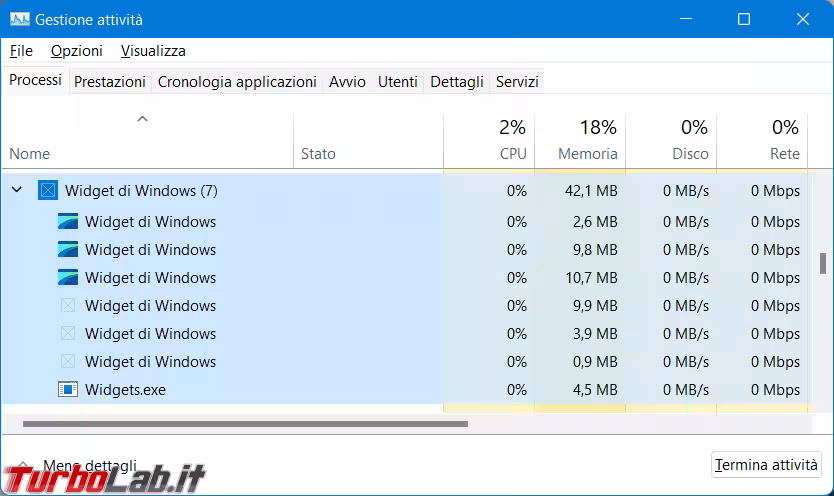Click sort arrow above Nome column
Viewport: 834px width, 496px height.
142,119
